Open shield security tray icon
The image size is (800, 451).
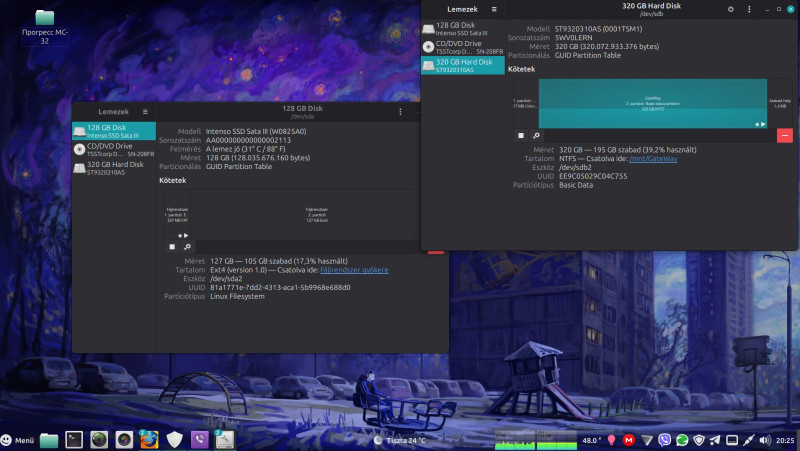pyautogui.click(x=699, y=440)
